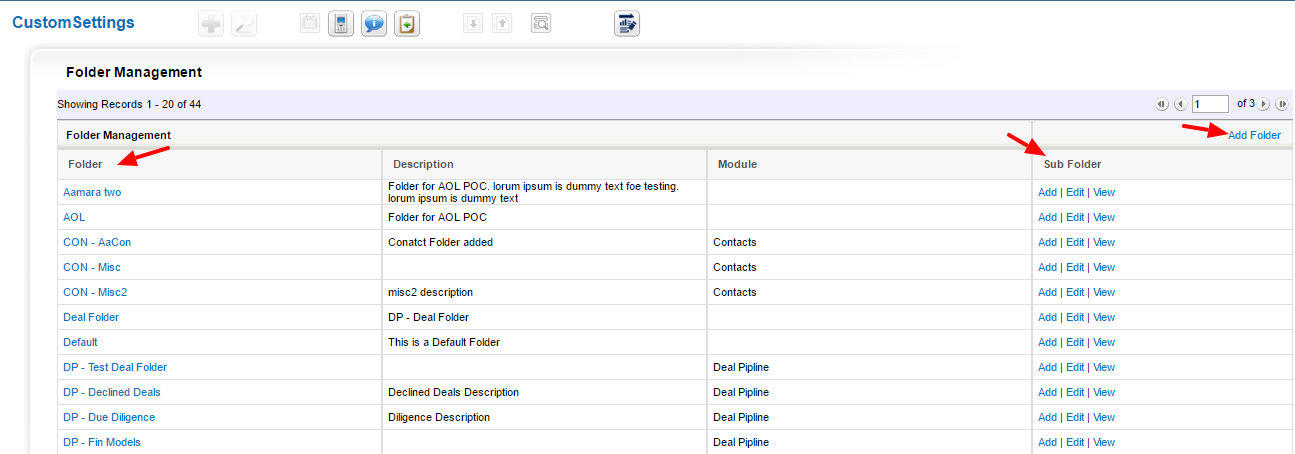
Task: Open the Aamara two folder link
Action: [92, 192]
